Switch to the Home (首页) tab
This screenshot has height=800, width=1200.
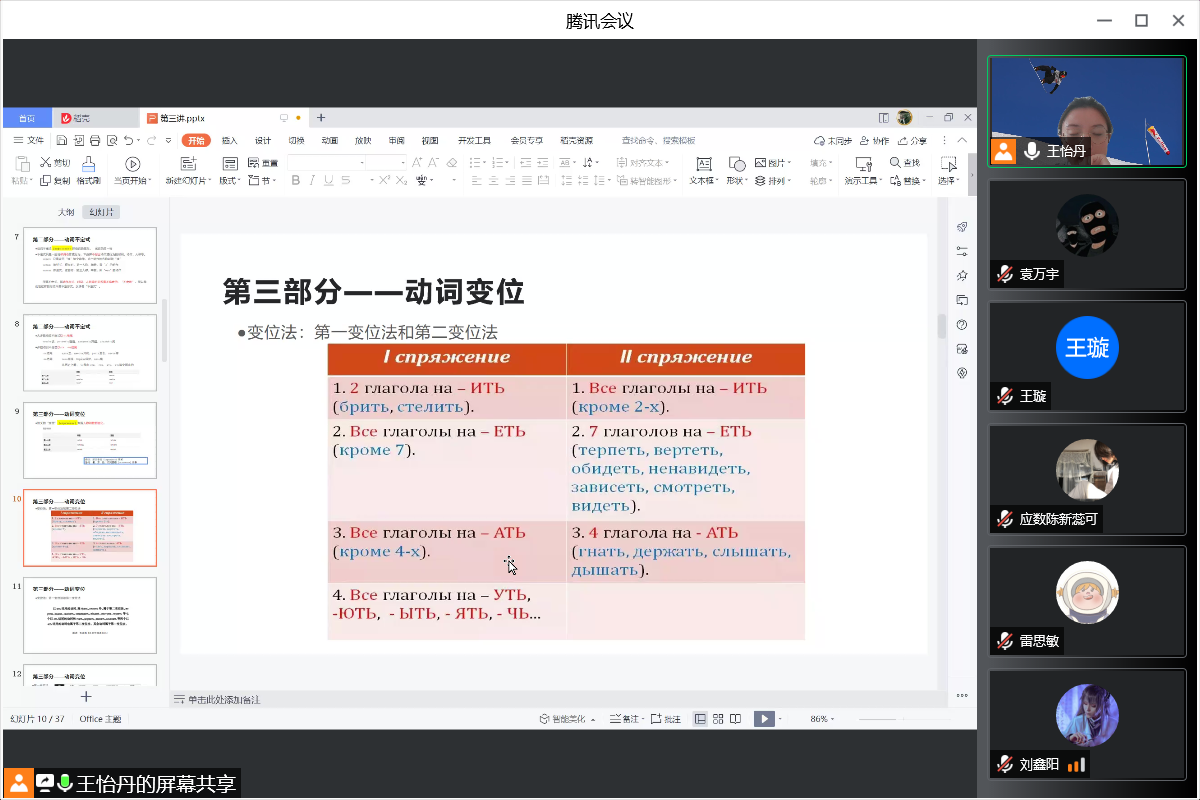click(26, 118)
